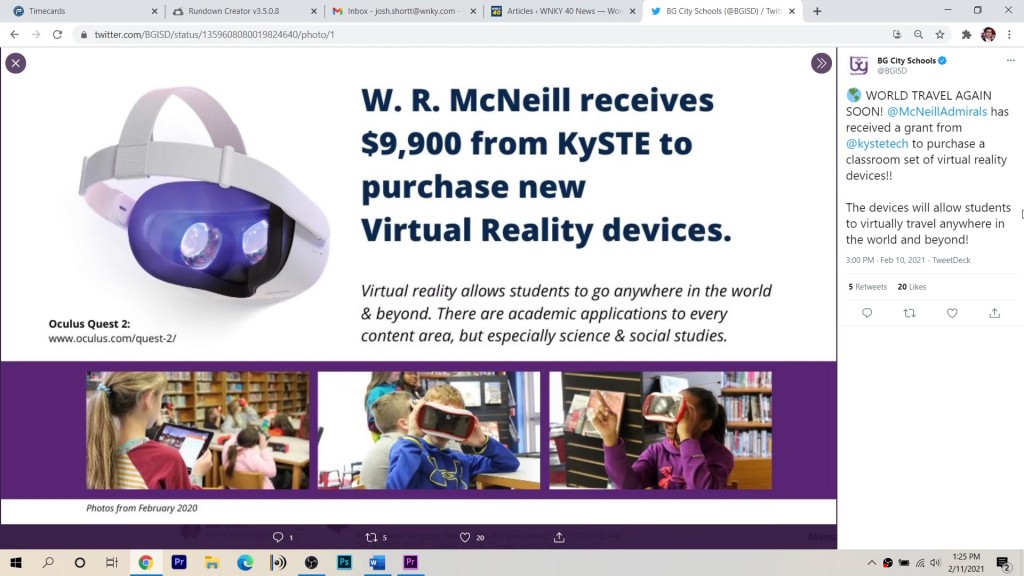The height and width of the screenshot is (576, 1024).
Task: Like the tweet with the sidebar heart
Action: [952, 313]
